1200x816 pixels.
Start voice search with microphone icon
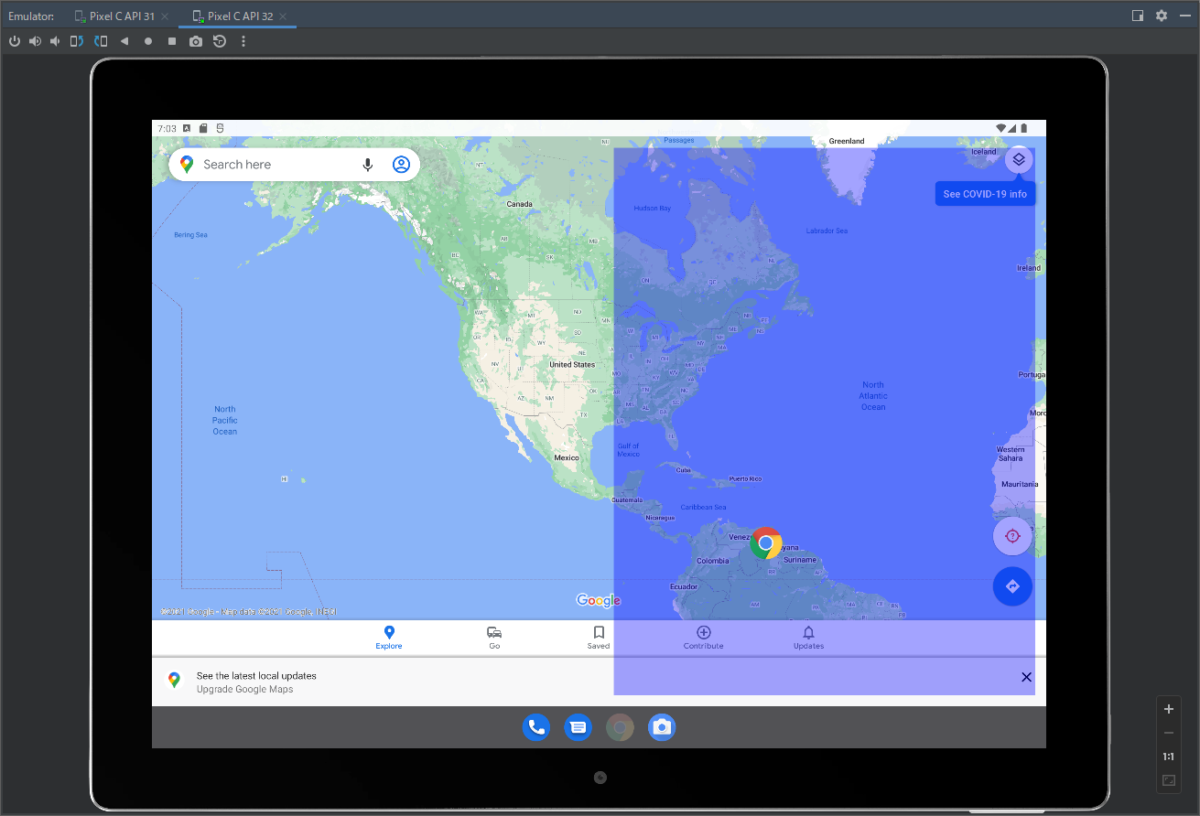click(368, 164)
